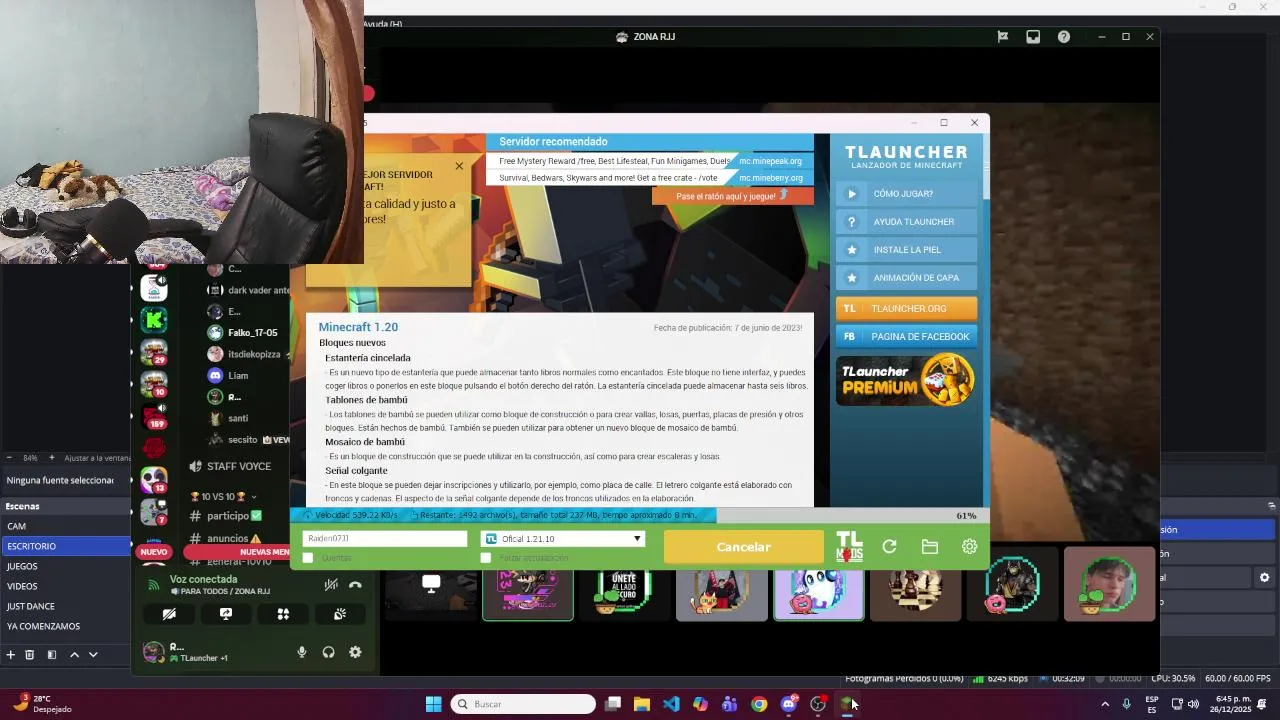Open the Oficial 1.21.10 version dropdown
Image resolution: width=1280 pixels, height=720 pixels.
tap(563, 539)
